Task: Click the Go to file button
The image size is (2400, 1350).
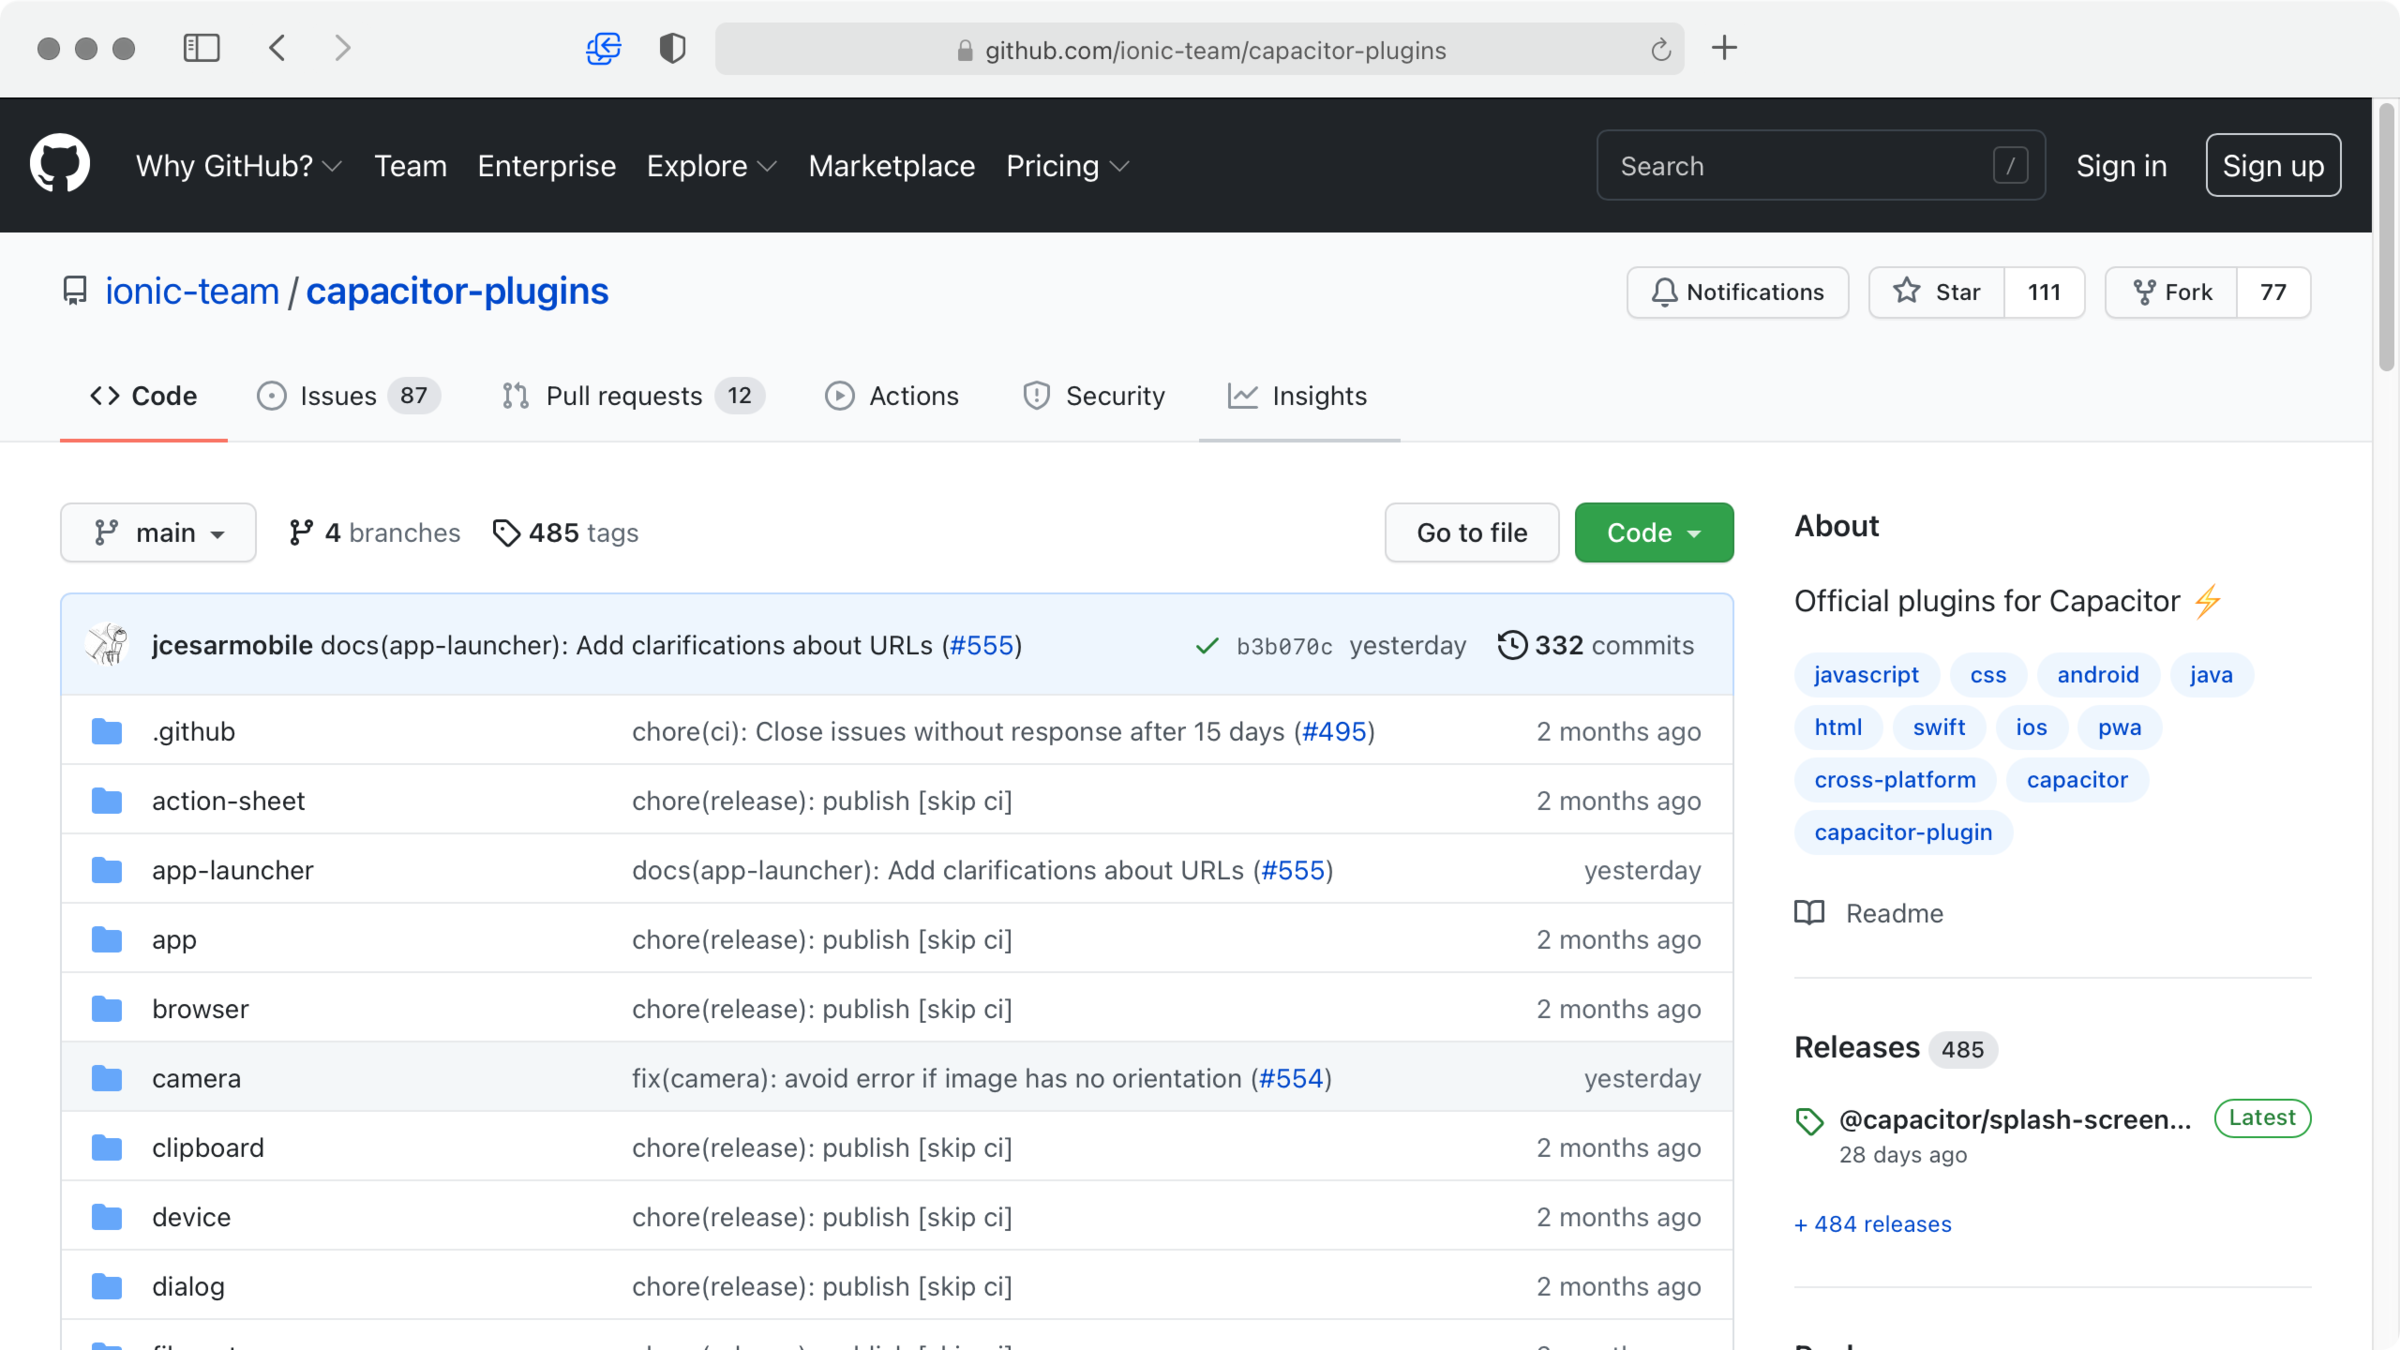Action: coord(1471,533)
